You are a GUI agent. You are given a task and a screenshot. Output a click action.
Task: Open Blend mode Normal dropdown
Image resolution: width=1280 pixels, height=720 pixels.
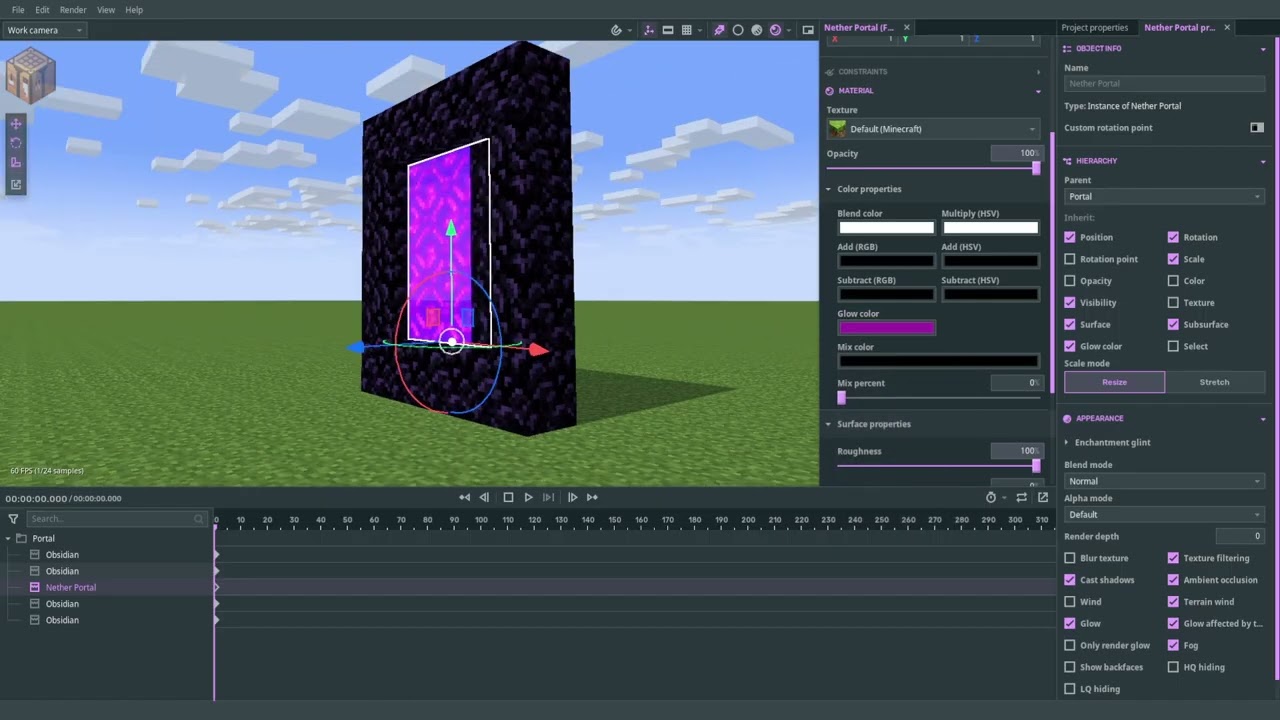(x=1164, y=481)
